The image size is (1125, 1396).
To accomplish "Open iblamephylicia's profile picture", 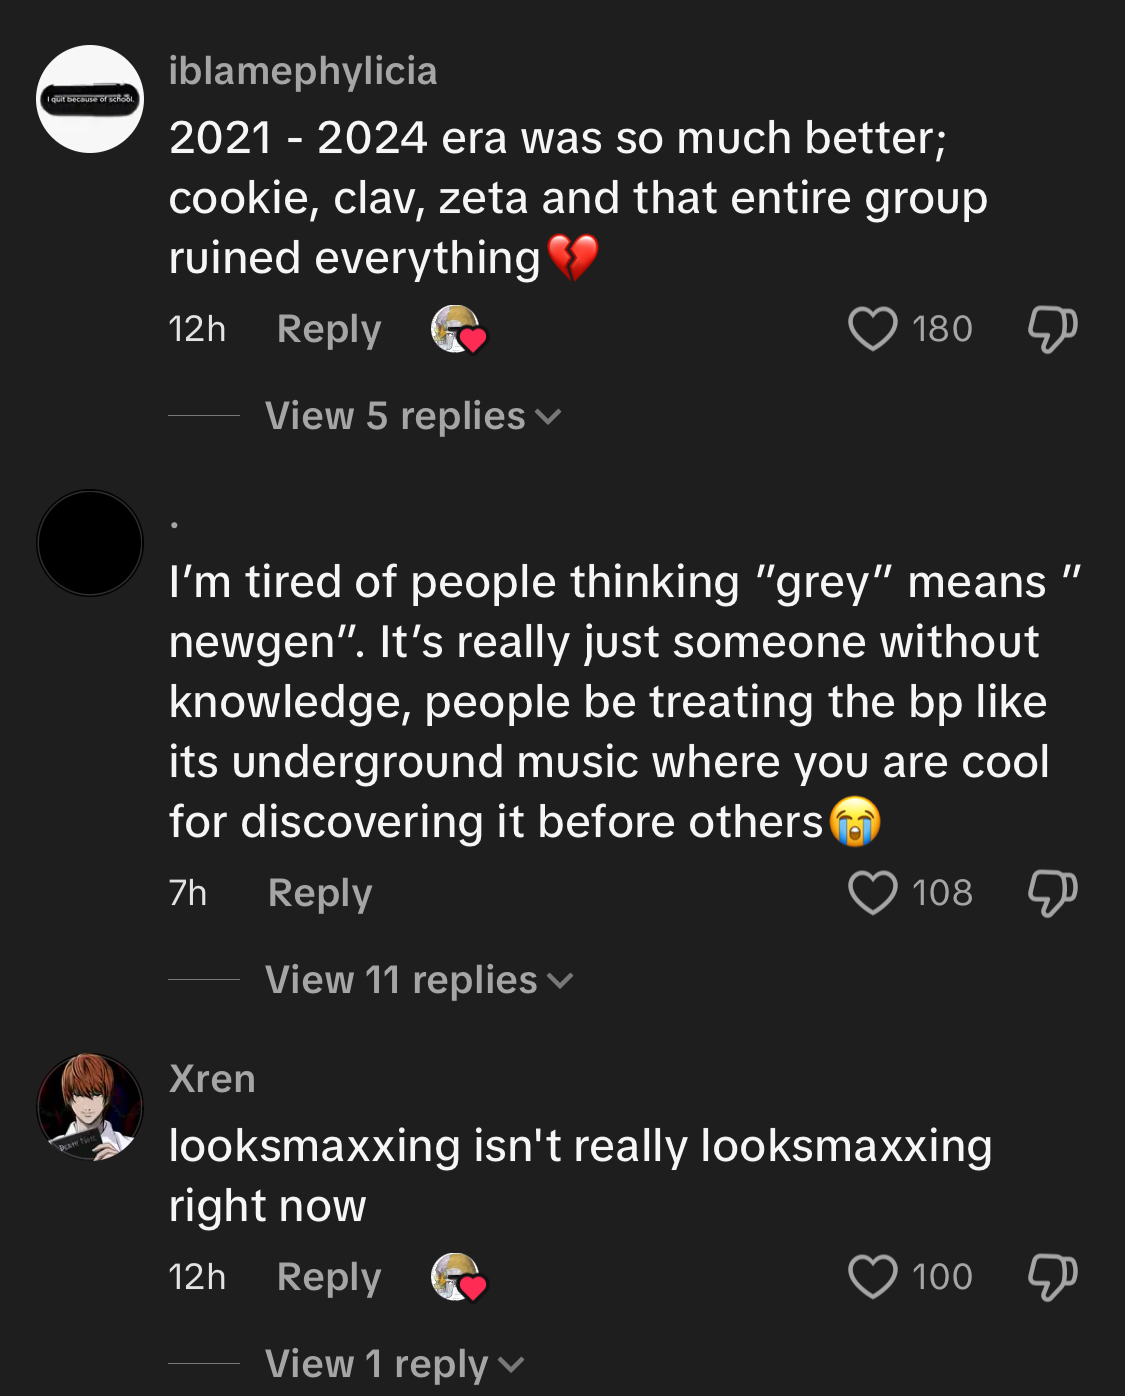I will (90, 99).
